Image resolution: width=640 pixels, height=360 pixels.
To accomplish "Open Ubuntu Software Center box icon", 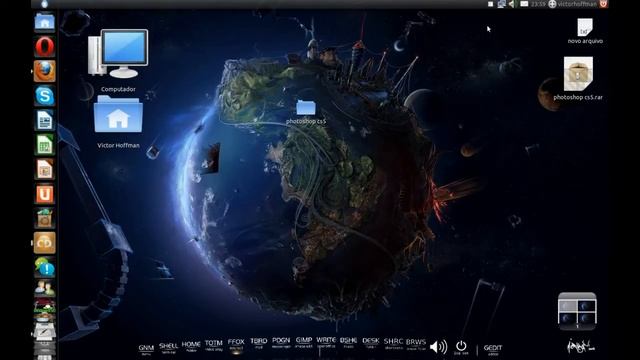I will tap(44, 218).
